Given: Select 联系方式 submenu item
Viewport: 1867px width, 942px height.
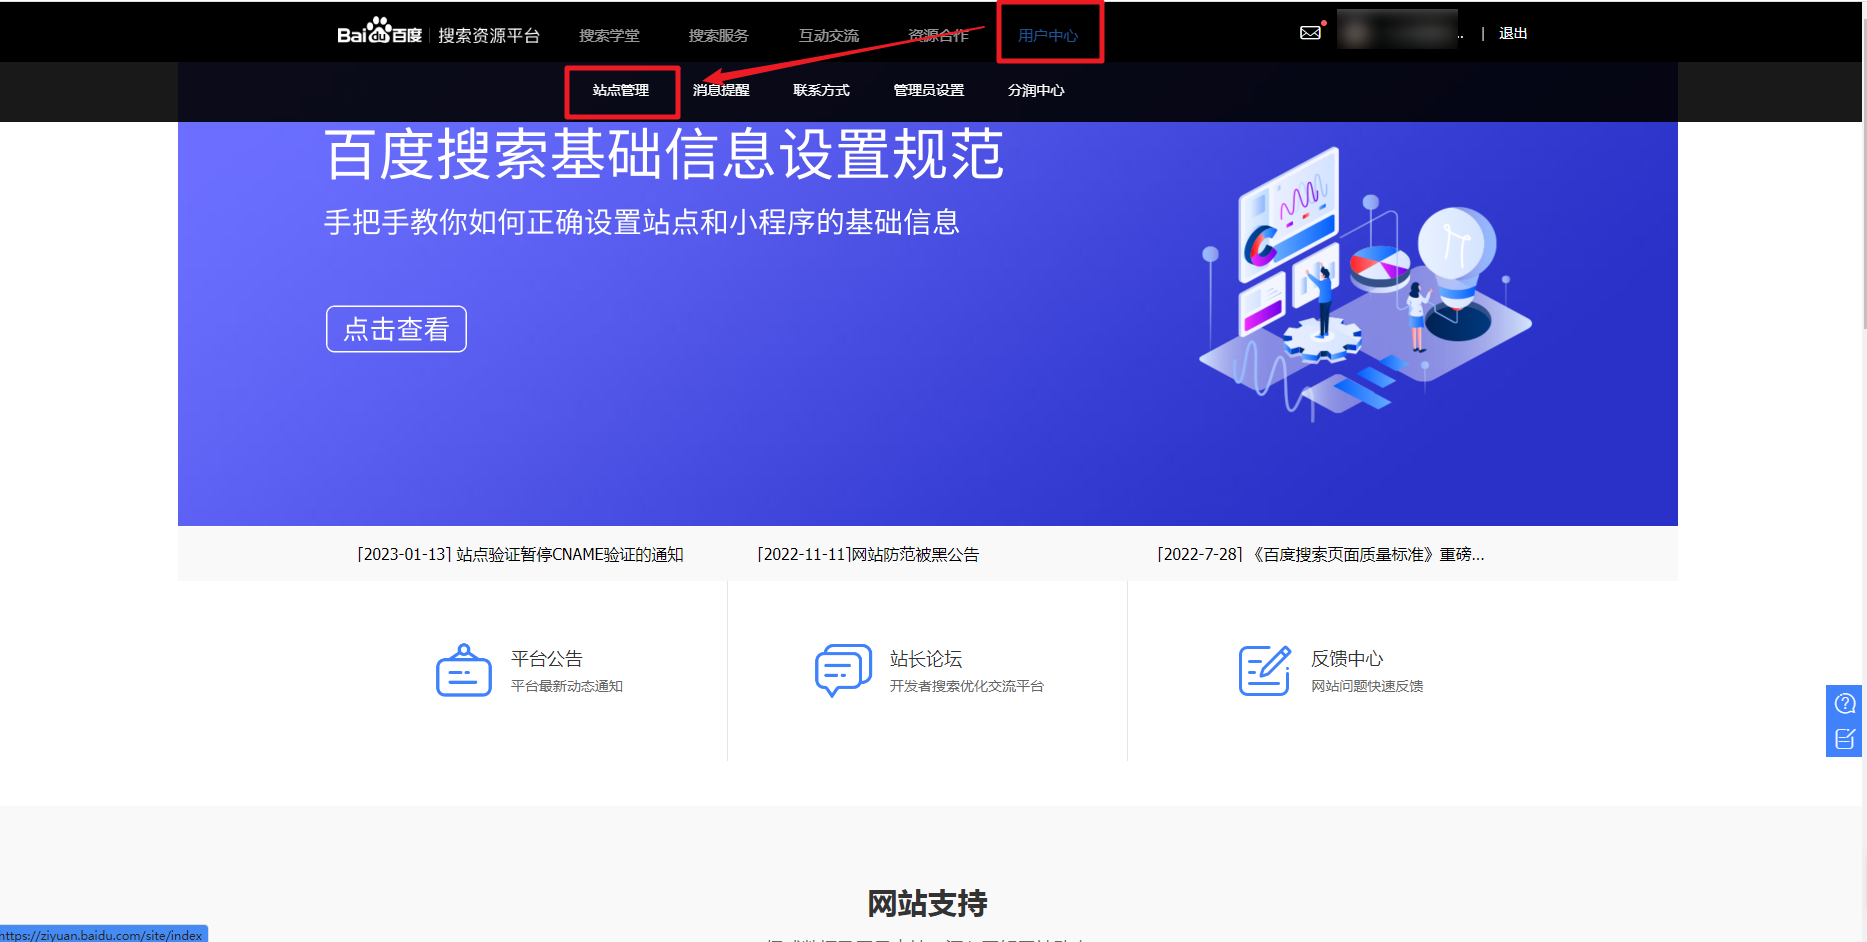Looking at the screenshot, I should tap(821, 90).
